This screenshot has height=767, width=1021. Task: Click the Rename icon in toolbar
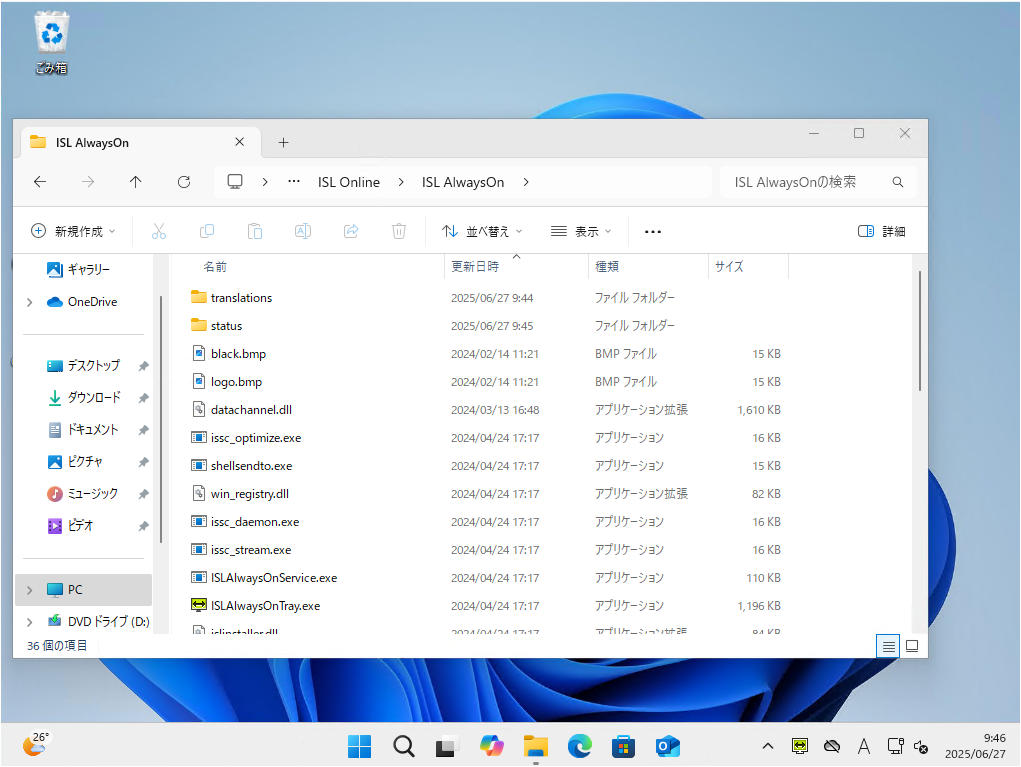[x=303, y=231]
